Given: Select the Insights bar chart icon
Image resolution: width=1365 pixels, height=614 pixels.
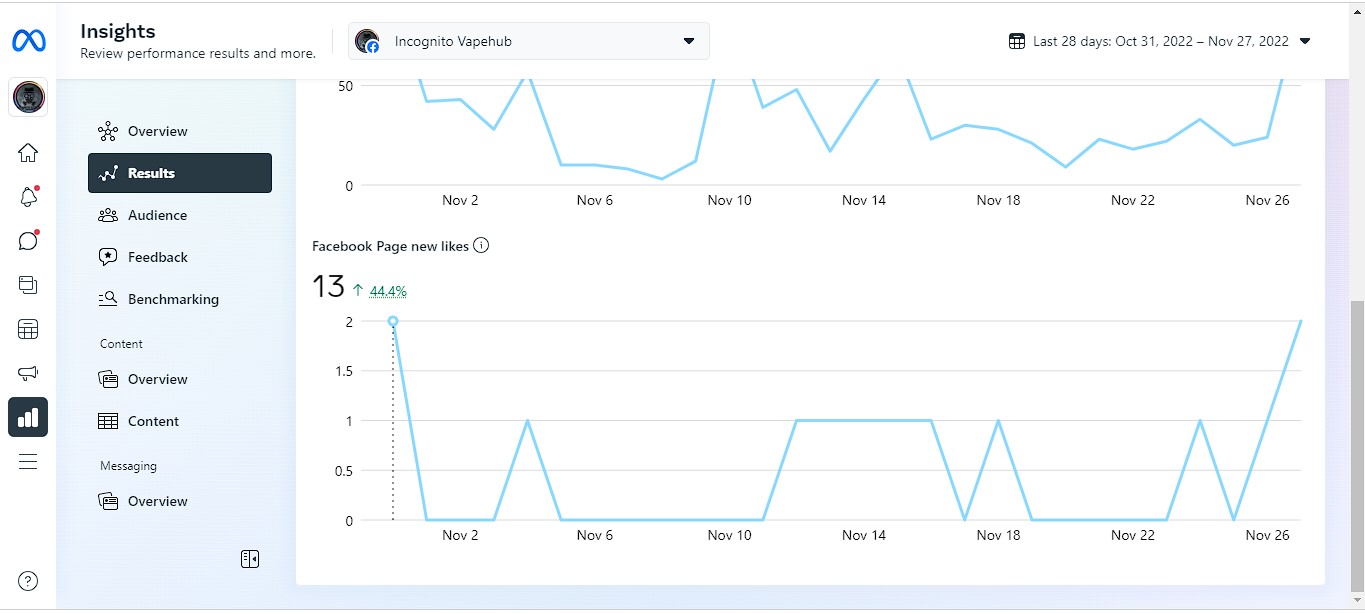Looking at the screenshot, I should click(x=28, y=417).
